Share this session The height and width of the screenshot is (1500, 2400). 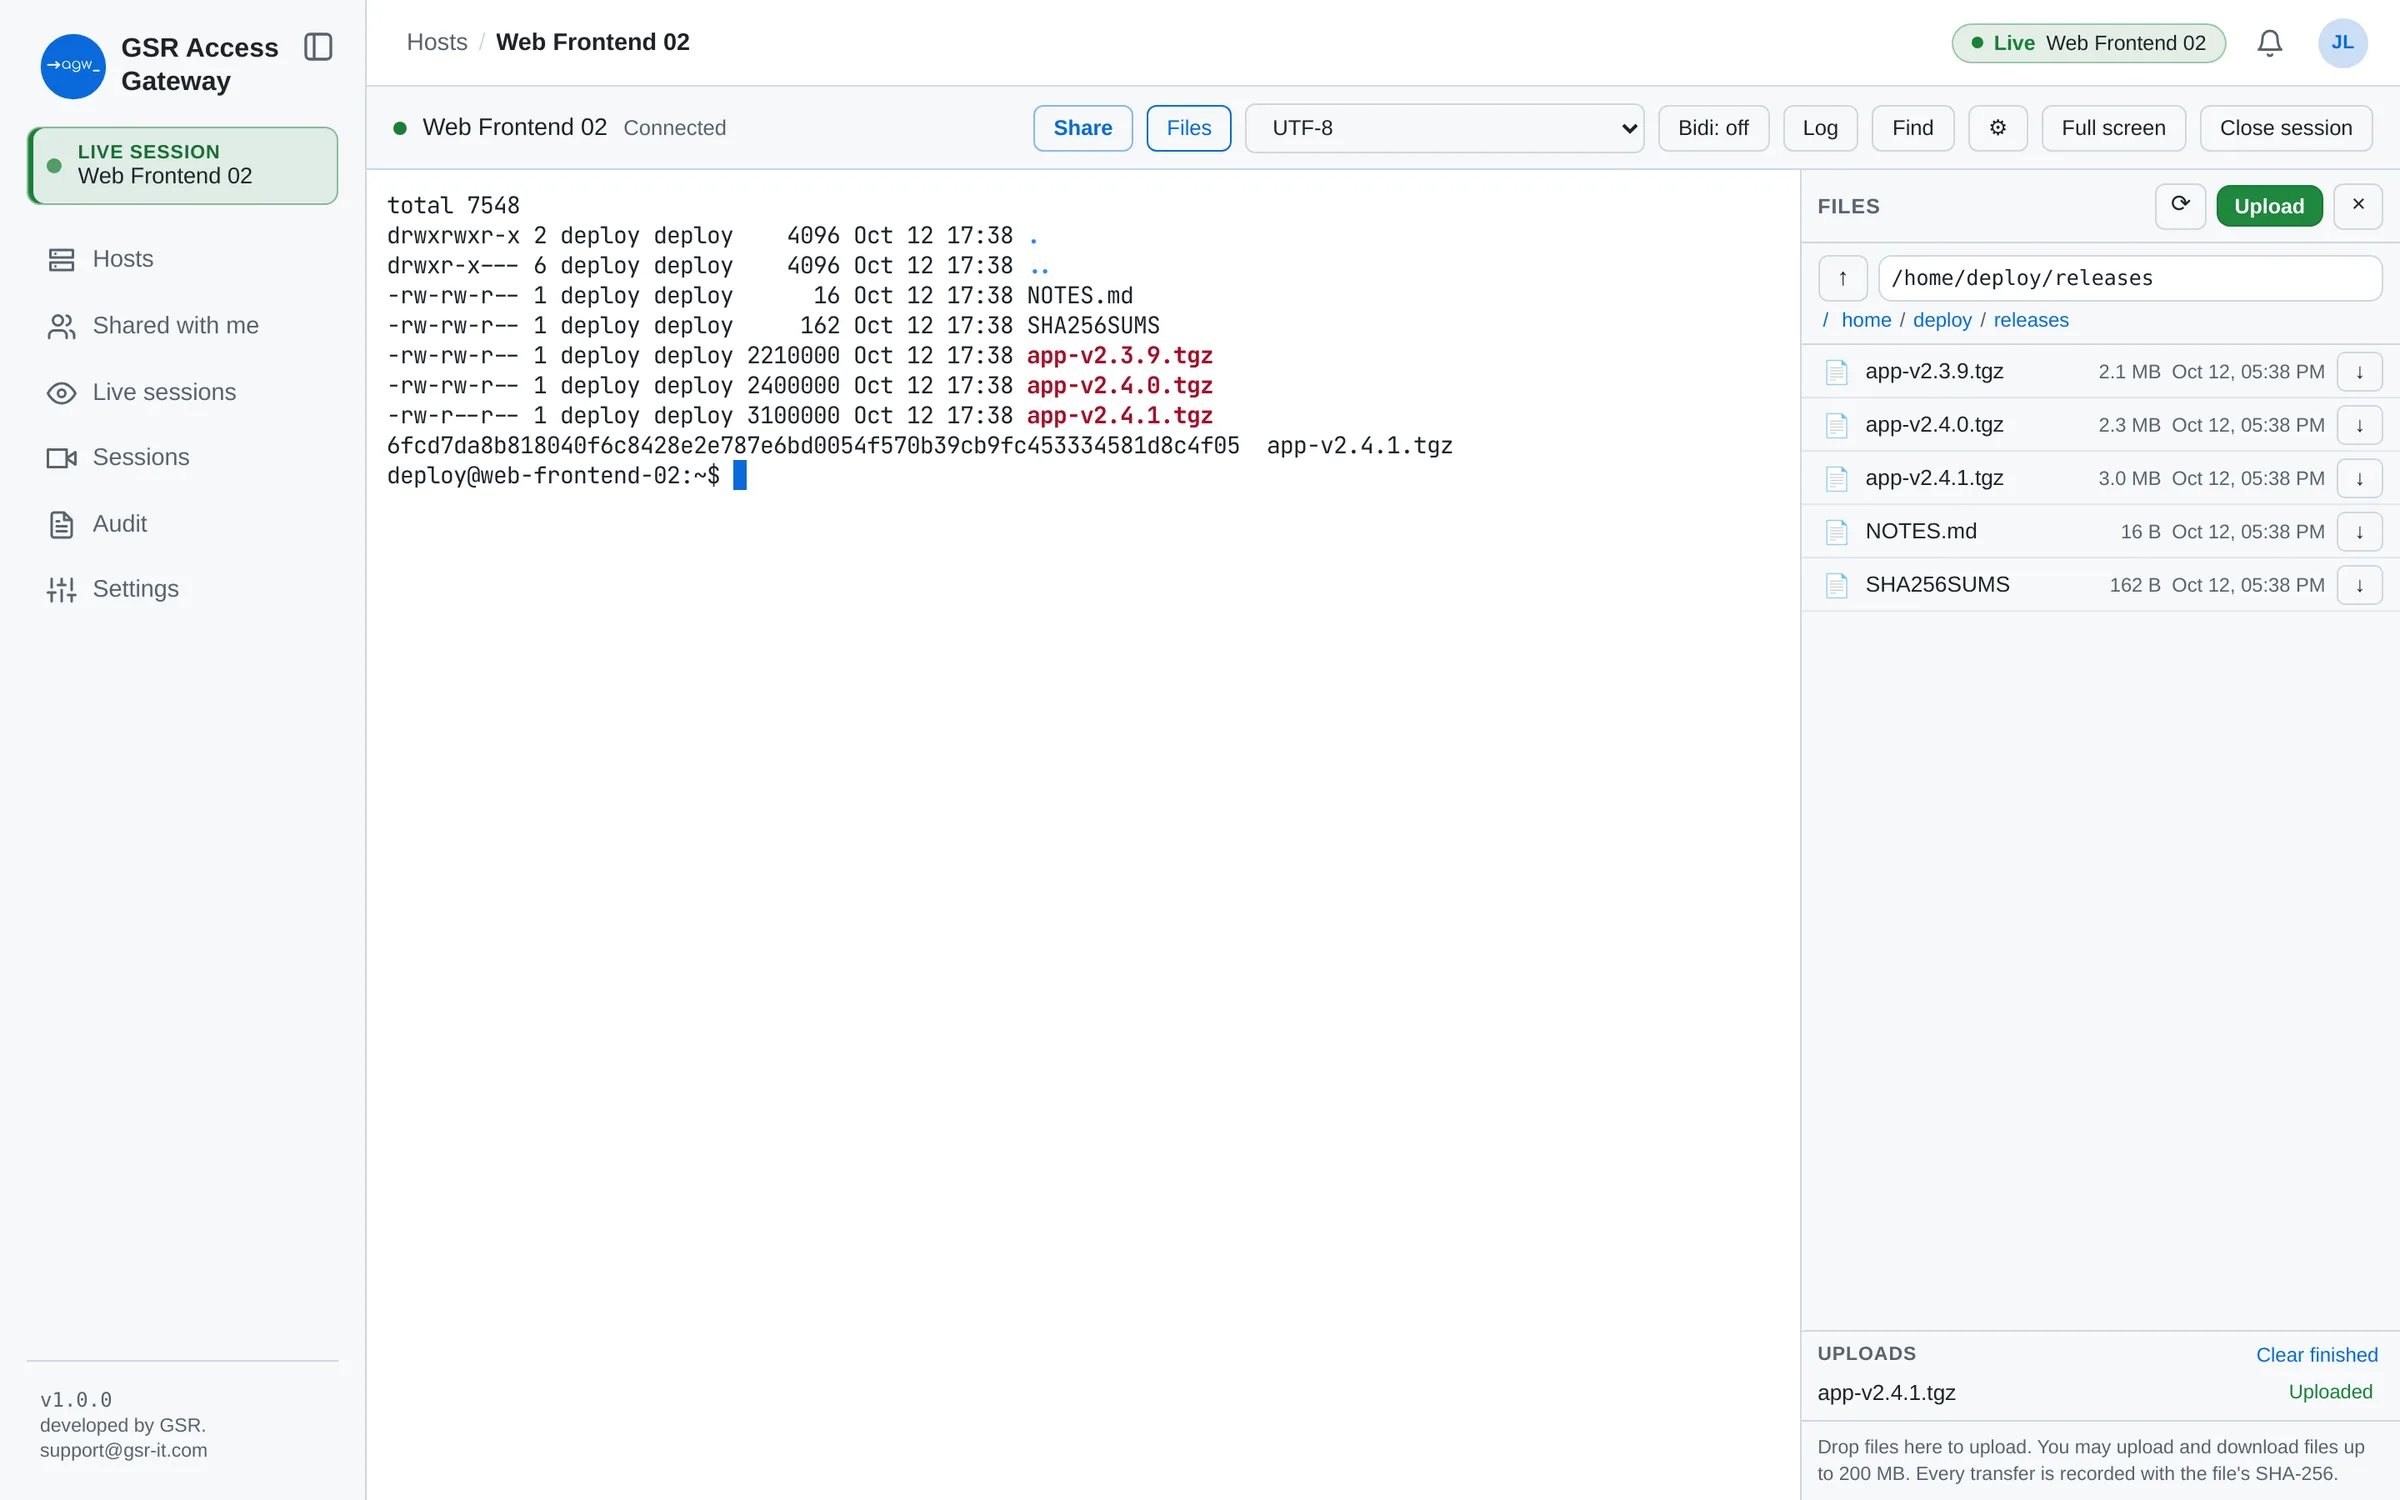1082,128
